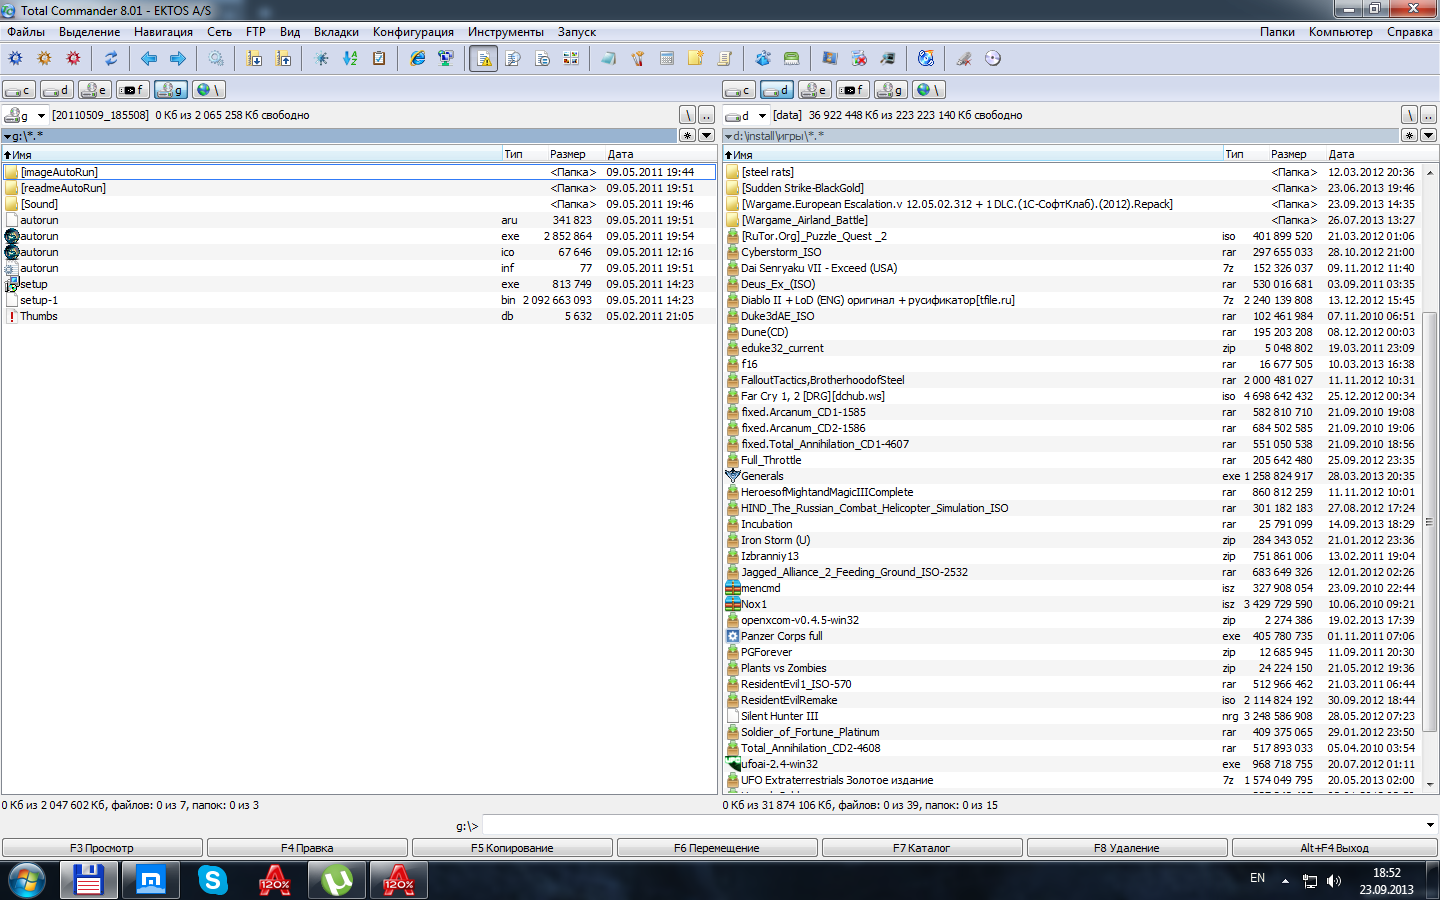Toggle the thumbnails view toolbar button

(x=571, y=59)
